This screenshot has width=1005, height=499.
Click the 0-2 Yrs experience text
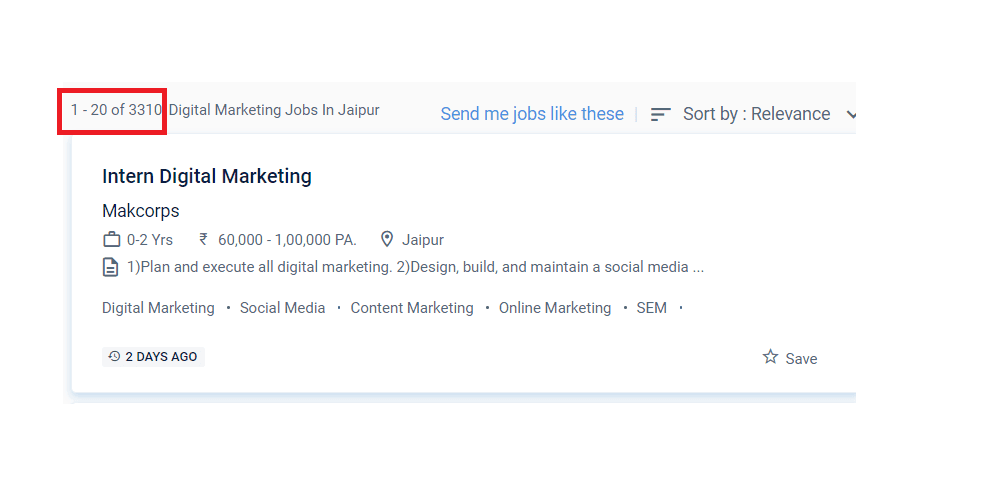click(149, 240)
